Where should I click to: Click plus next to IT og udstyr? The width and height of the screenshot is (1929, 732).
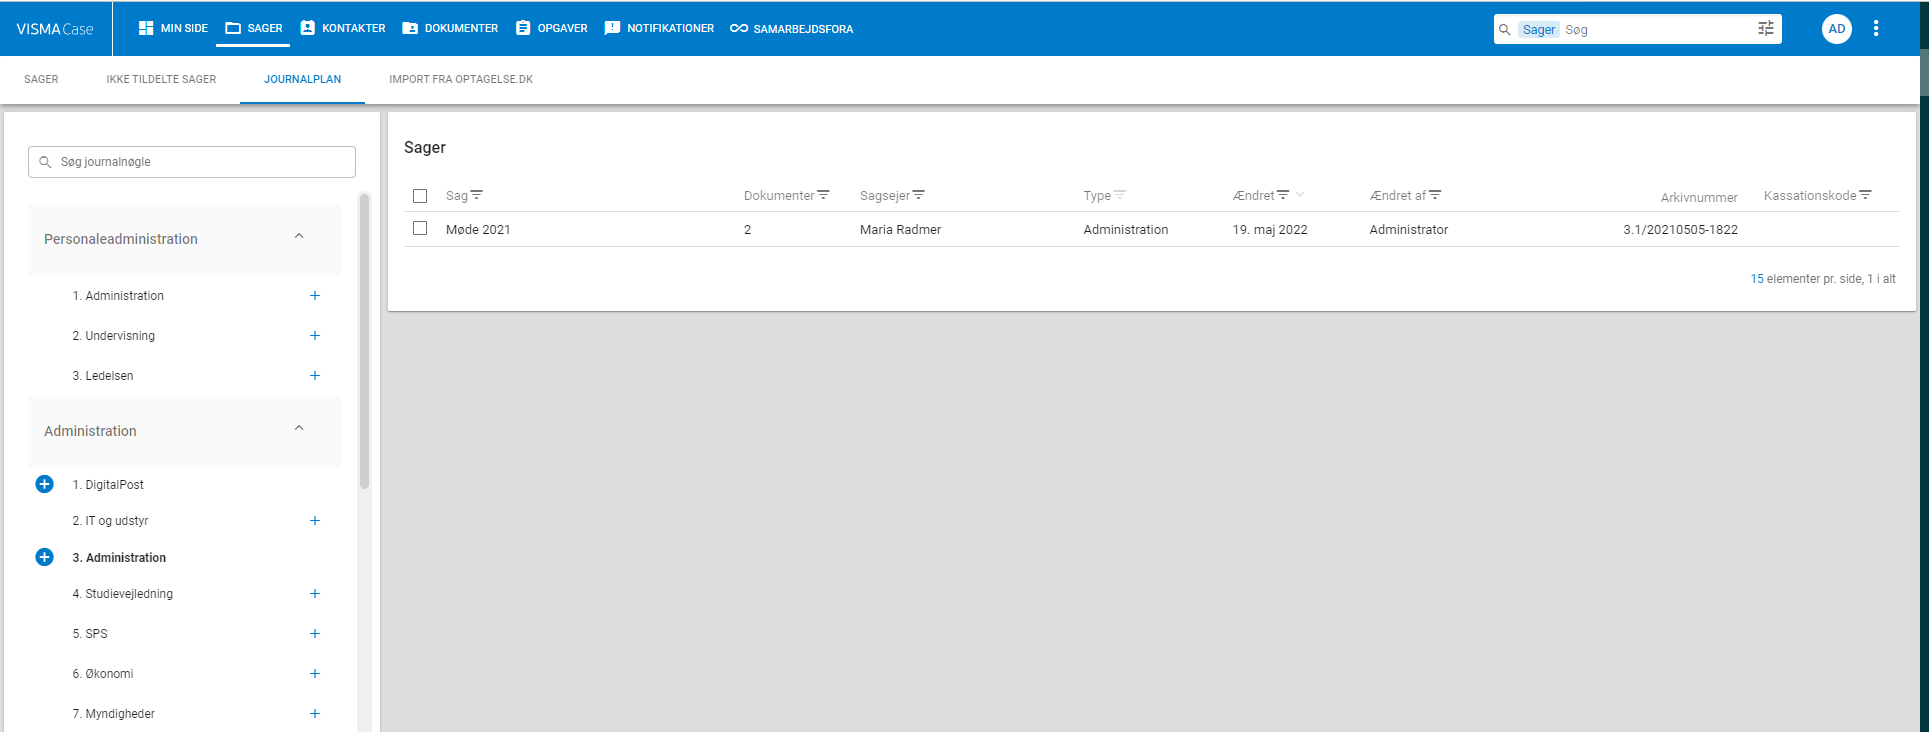coord(314,521)
